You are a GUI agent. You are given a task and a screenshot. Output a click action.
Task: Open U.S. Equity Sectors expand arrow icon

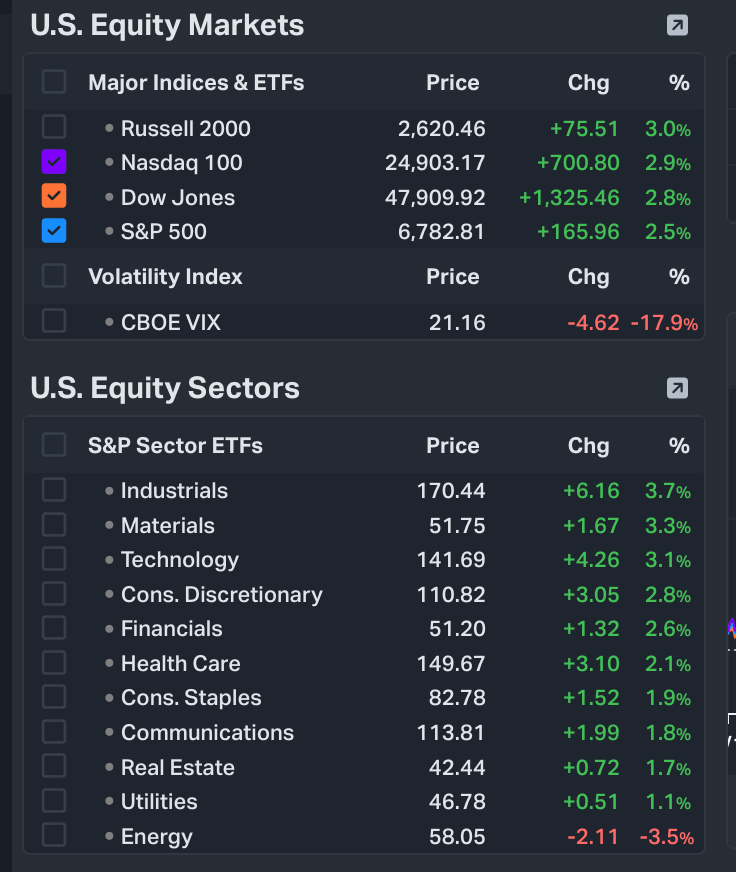(x=677, y=388)
